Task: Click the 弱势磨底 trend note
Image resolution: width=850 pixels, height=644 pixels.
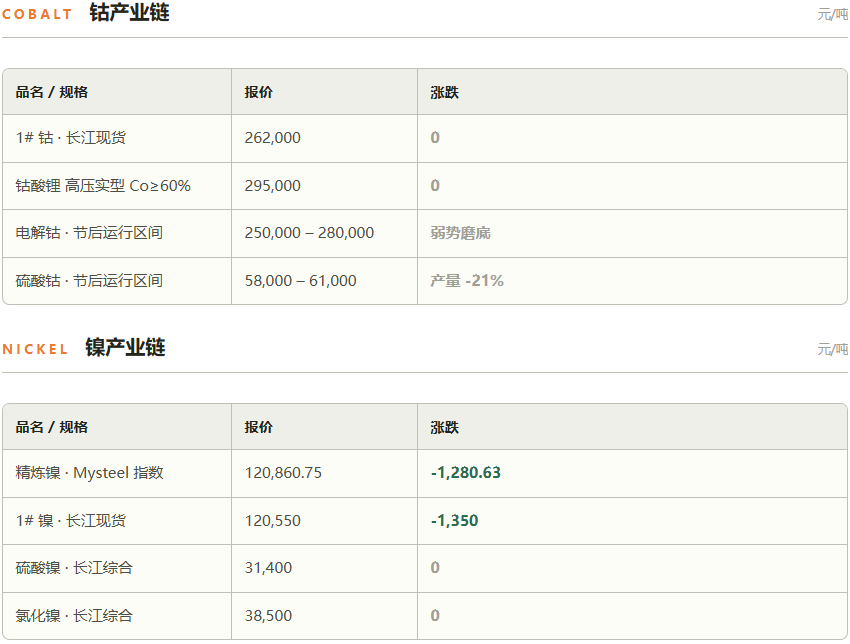Action: click(x=460, y=233)
